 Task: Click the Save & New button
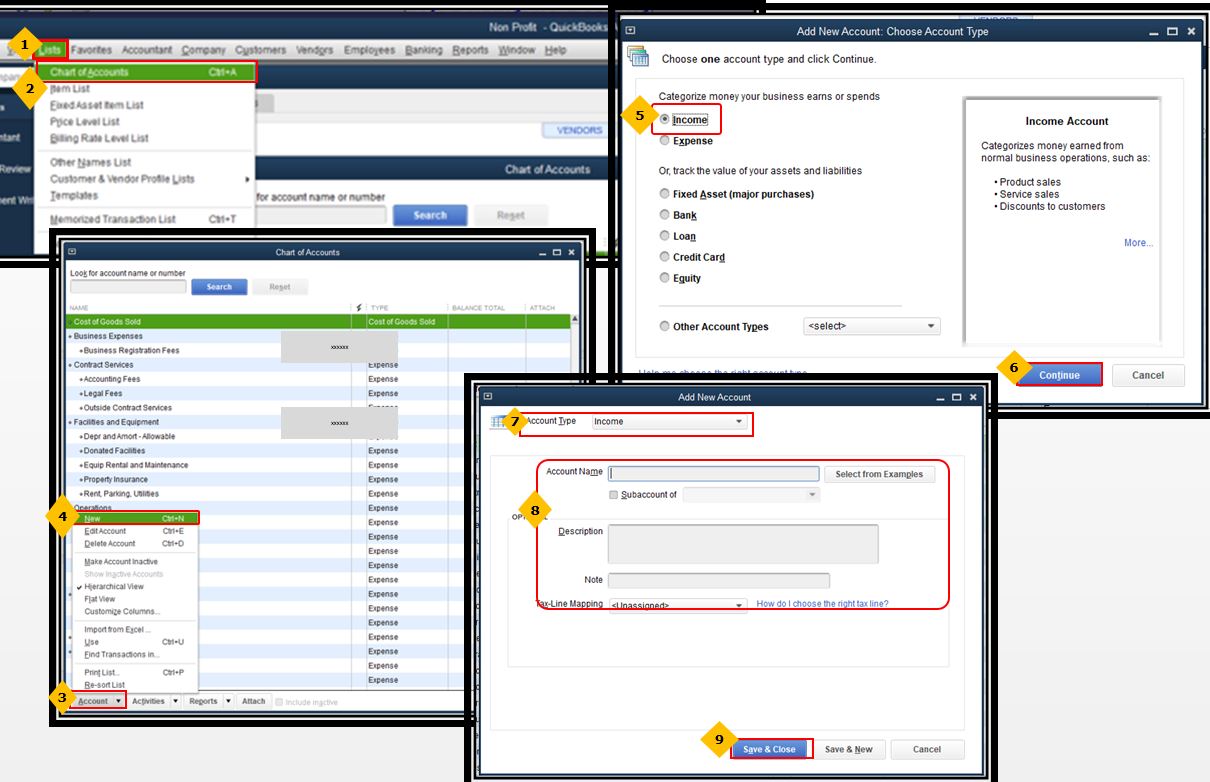pos(849,749)
